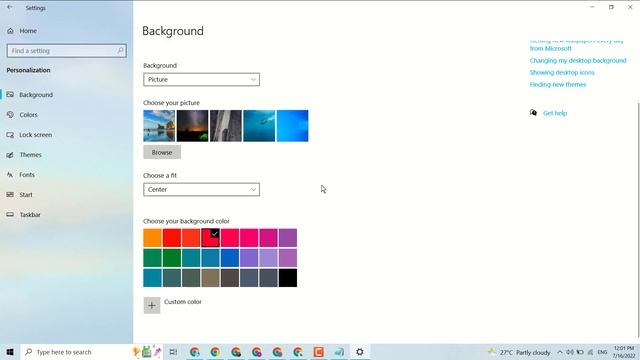
Task: Pick the tan khaki color swatch
Action: (211, 278)
